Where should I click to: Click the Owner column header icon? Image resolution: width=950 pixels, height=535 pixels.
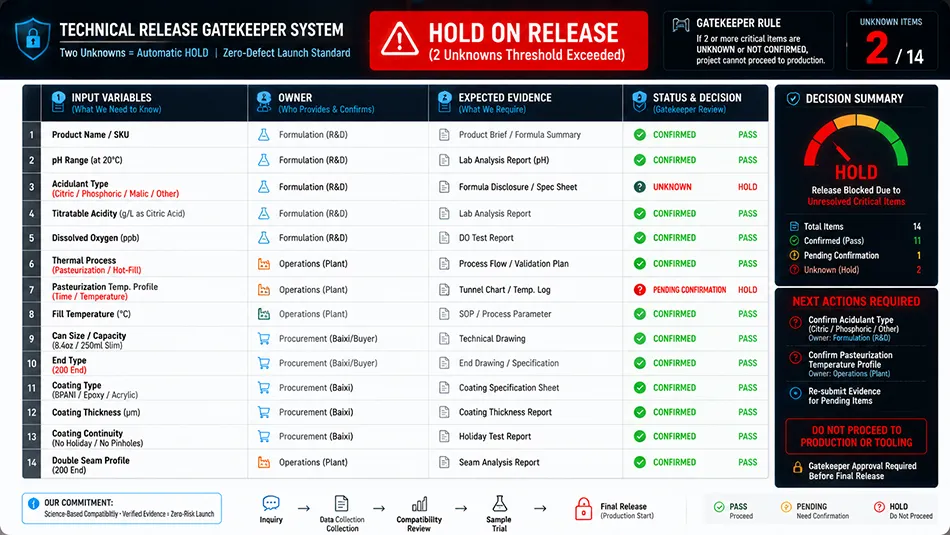[x=264, y=102]
